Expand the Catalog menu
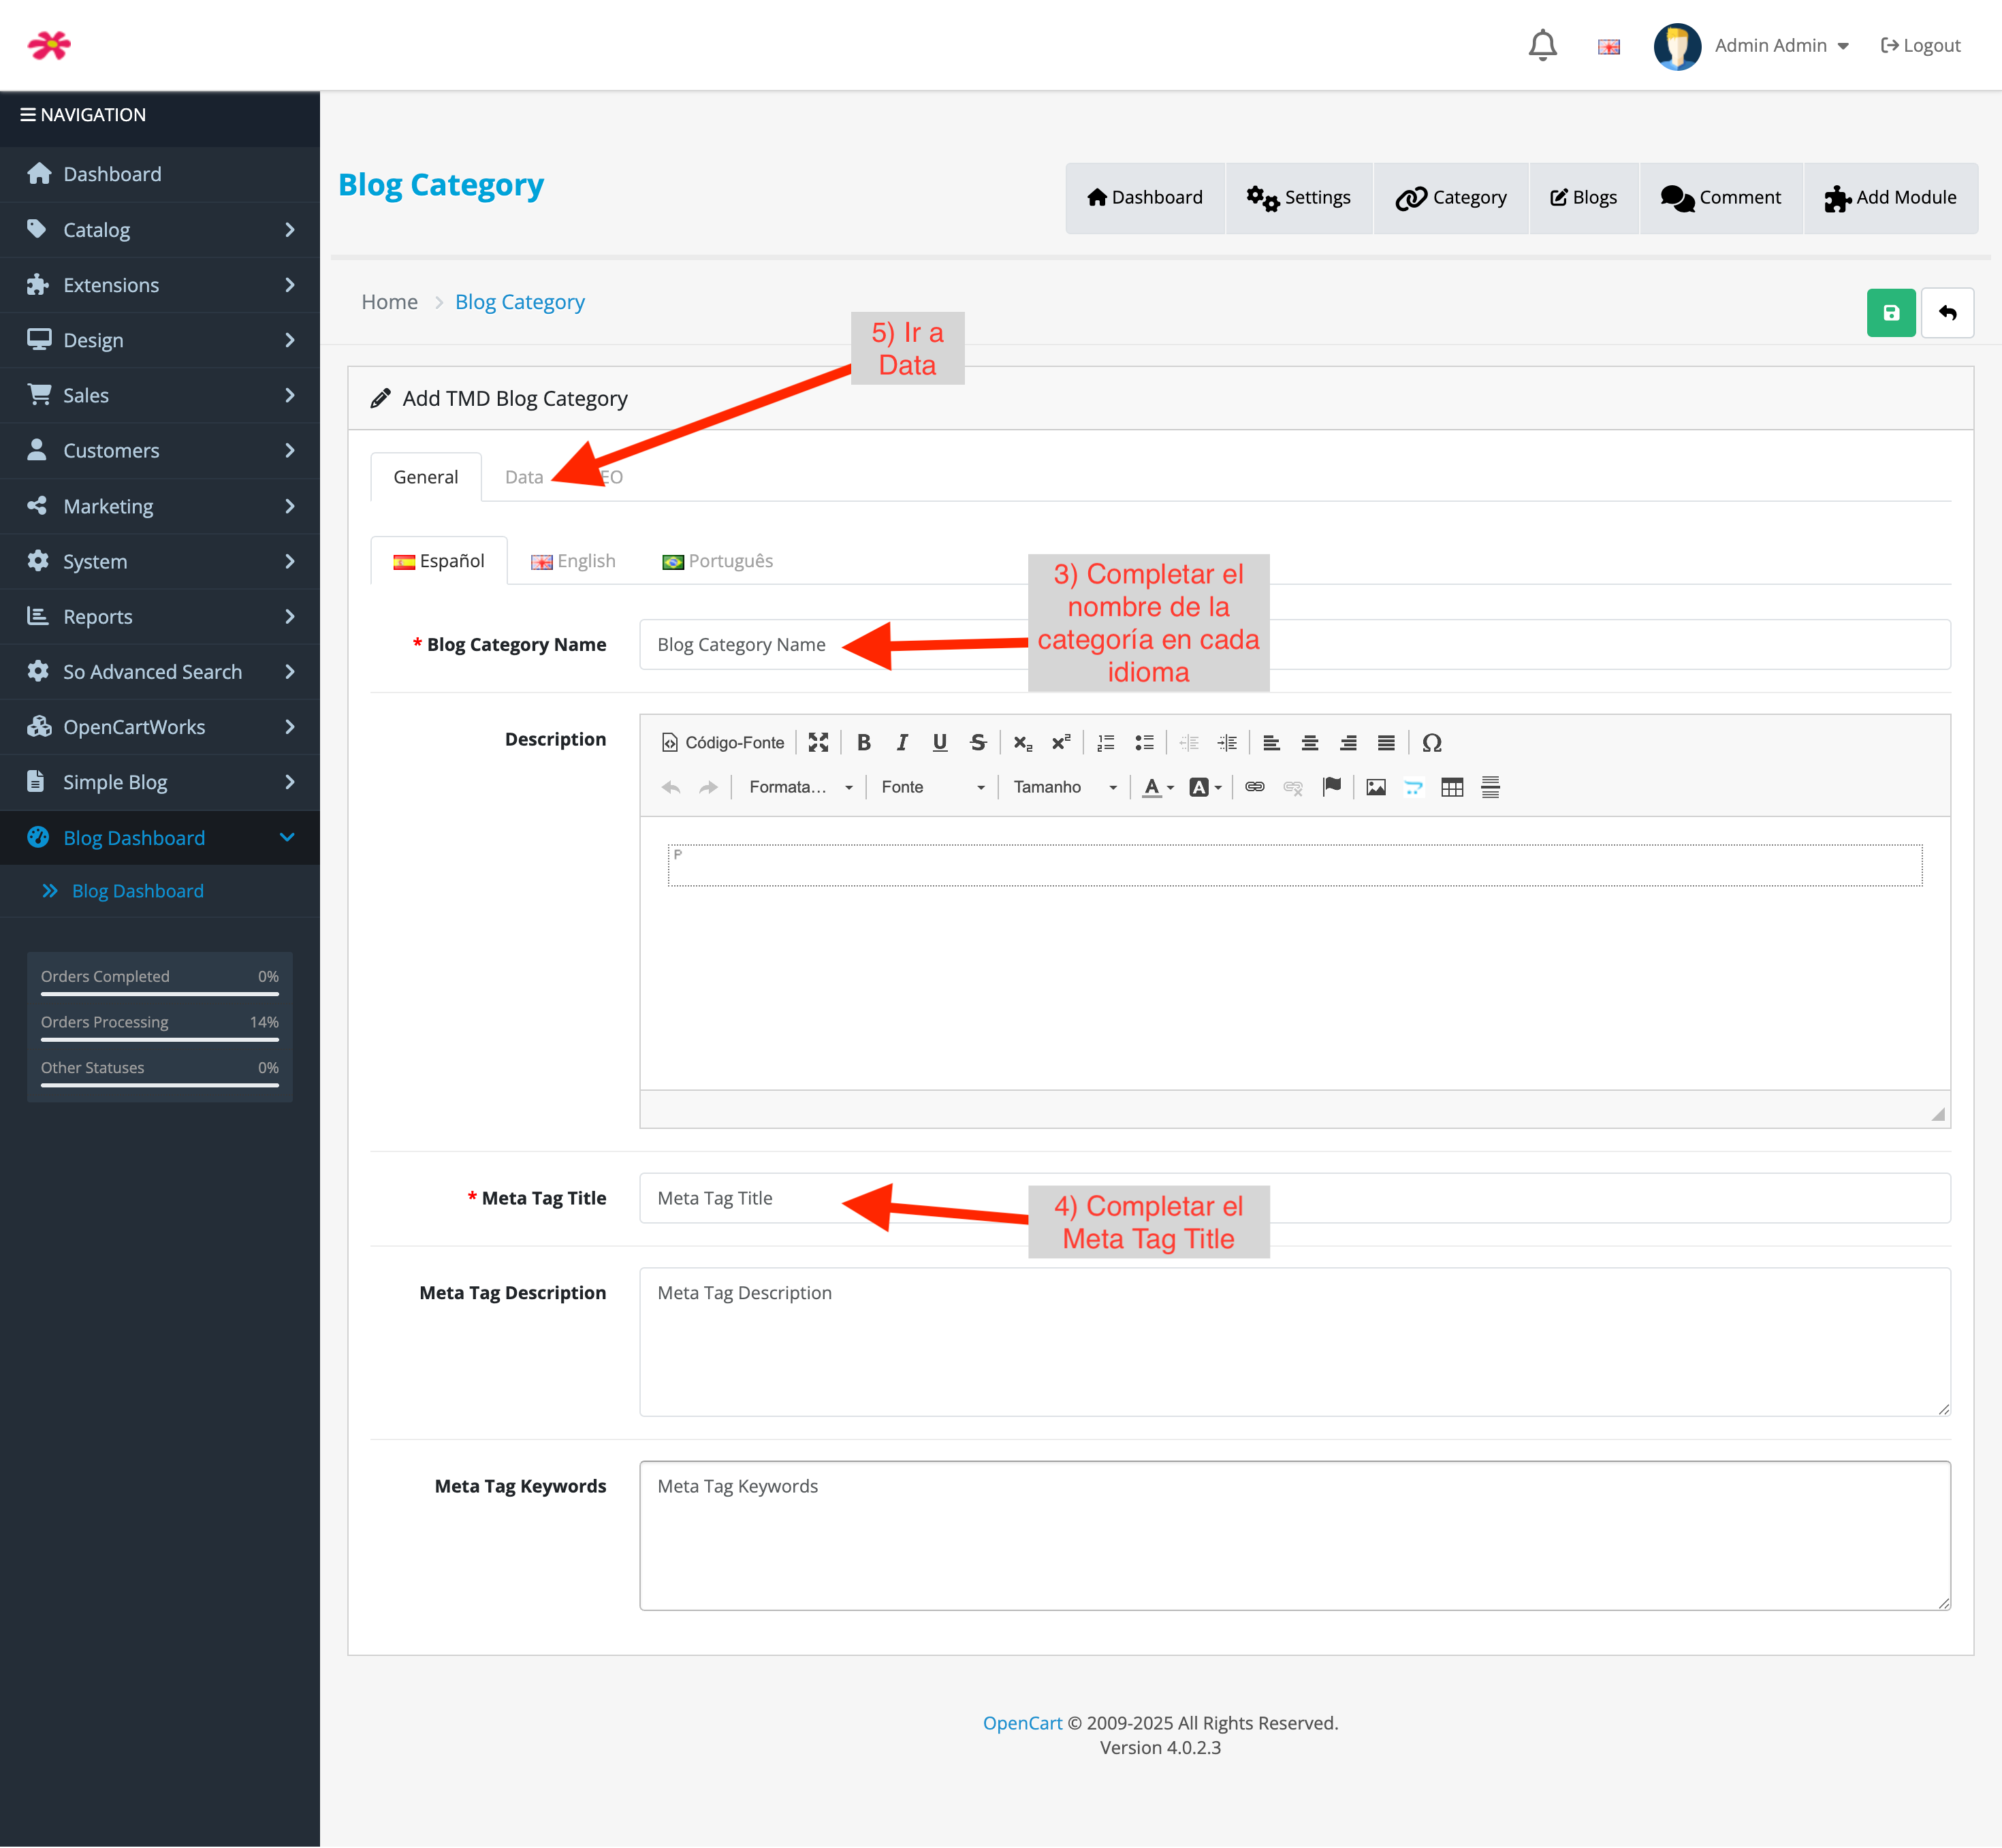 [160, 230]
